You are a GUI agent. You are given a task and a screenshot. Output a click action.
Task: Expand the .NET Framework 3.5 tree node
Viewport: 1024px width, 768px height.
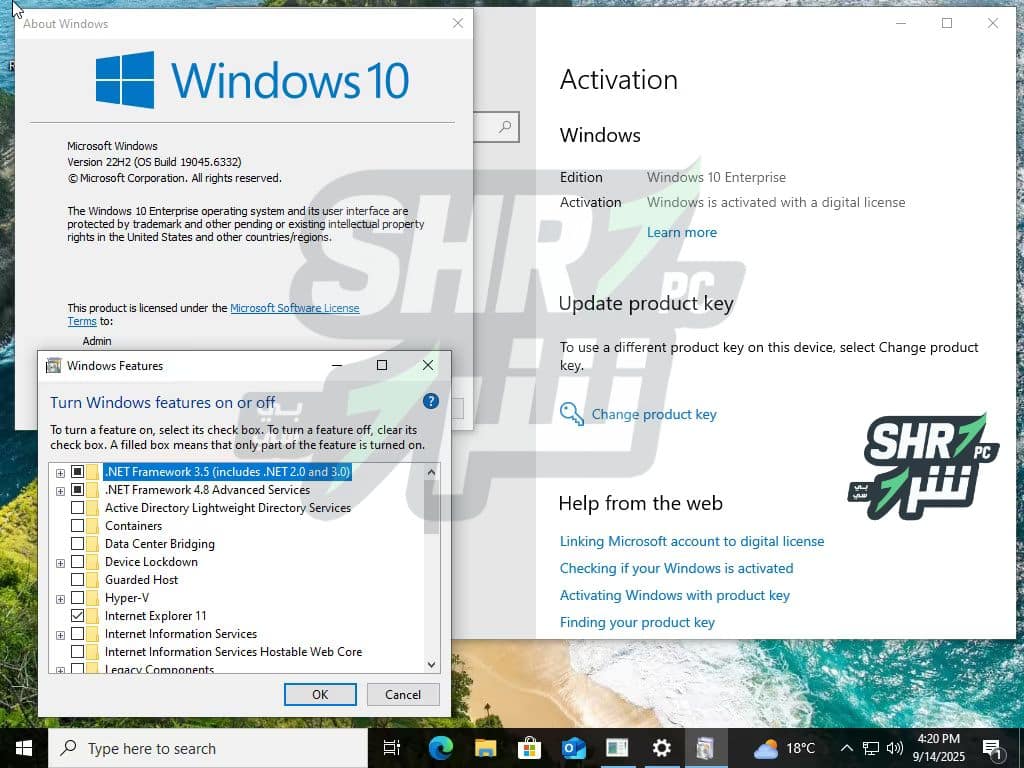(60, 472)
